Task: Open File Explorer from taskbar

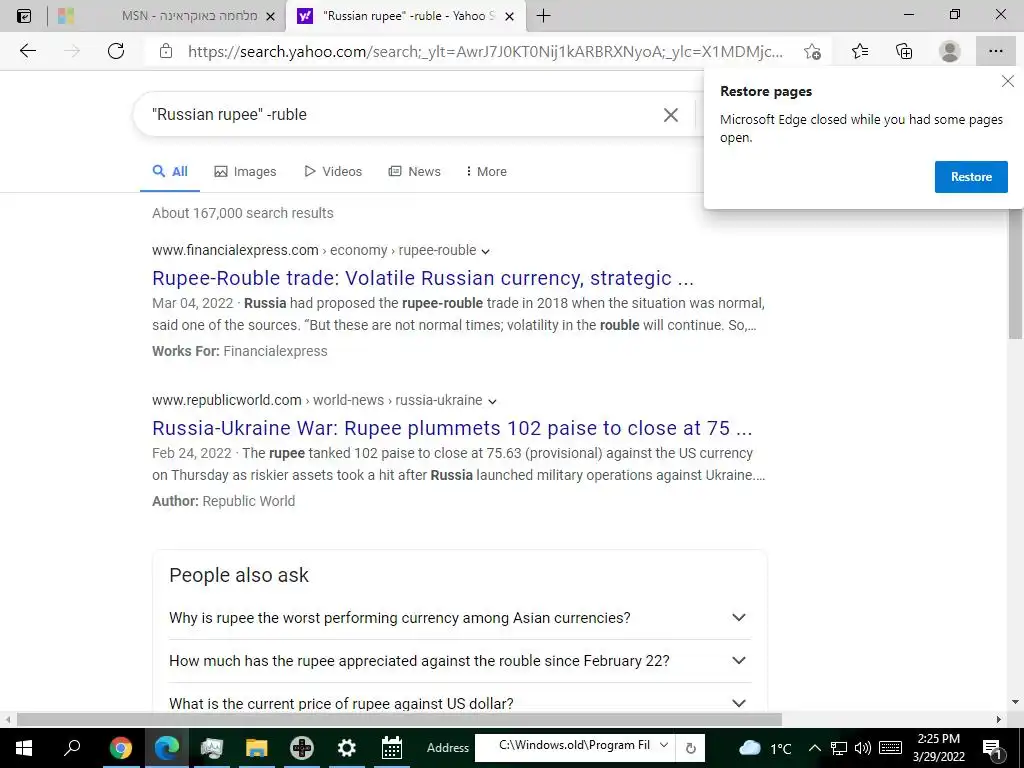Action: pyautogui.click(x=257, y=748)
